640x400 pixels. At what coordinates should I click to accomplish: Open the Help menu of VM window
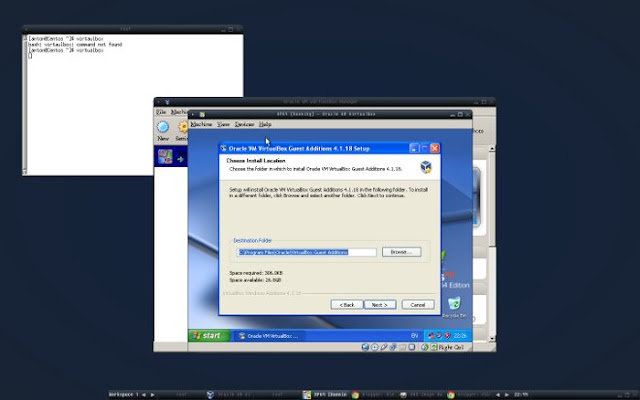click(x=265, y=124)
